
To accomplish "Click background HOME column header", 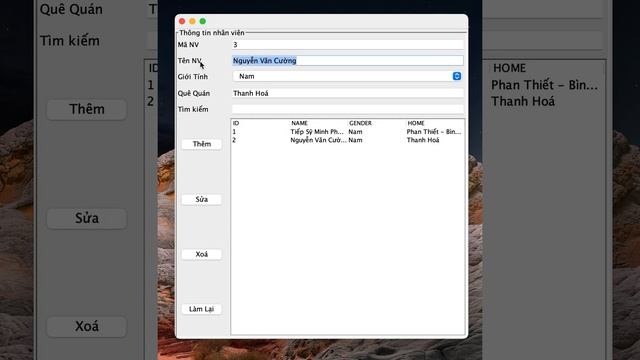I will tap(509, 68).
